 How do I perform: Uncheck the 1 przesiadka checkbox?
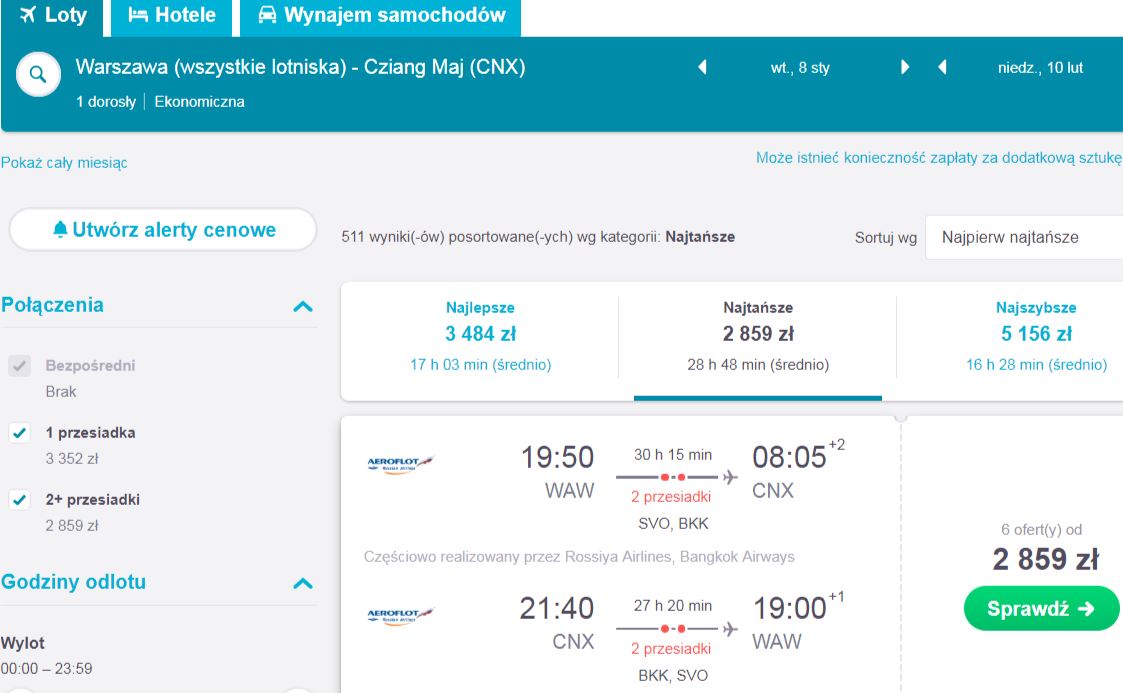[20, 432]
